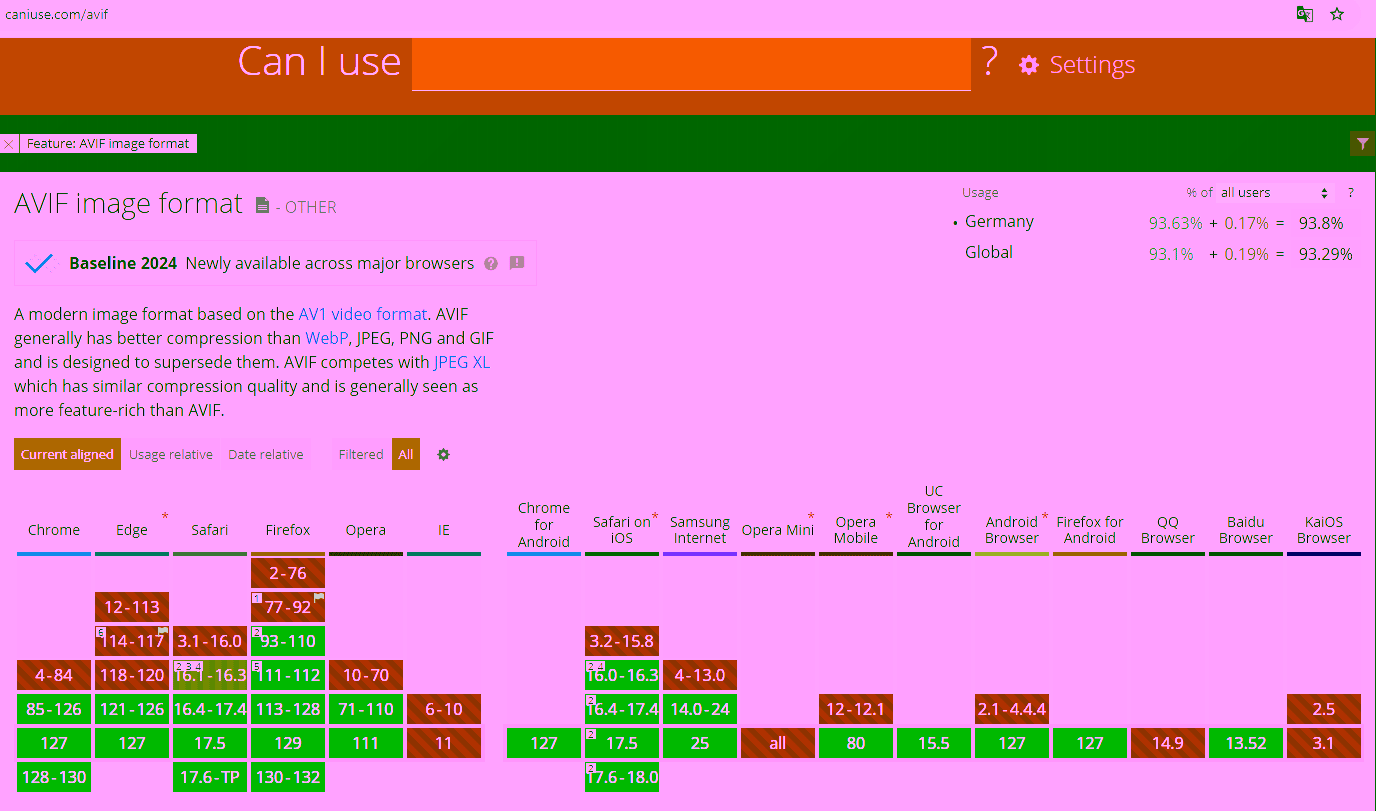The height and width of the screenshot is (811, 1376).
Task: Switch to Date relative view
Action: [265, 453]
